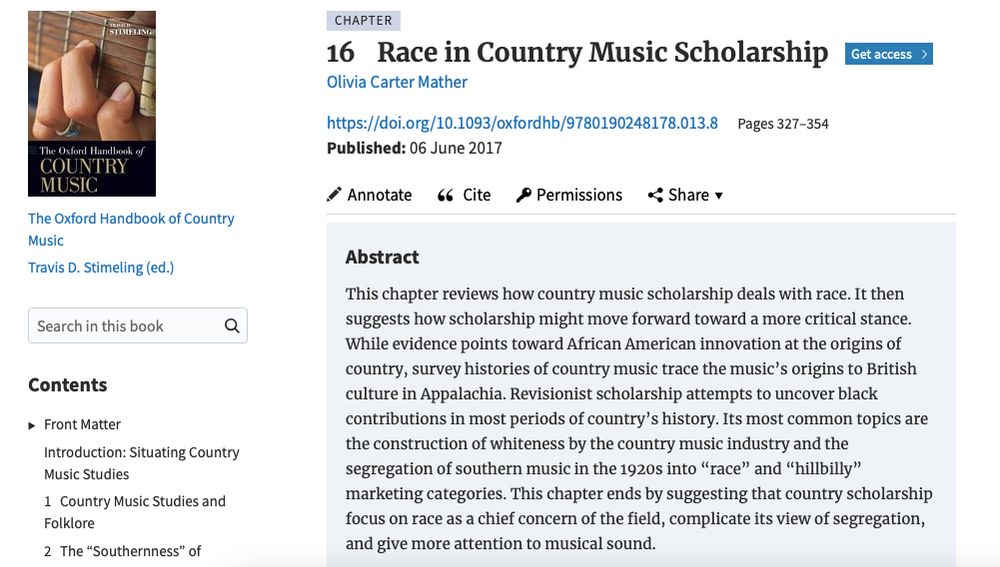Screen dimensions: 1000x567
Task: Click the Cite text label
Action: coord(477,195)
